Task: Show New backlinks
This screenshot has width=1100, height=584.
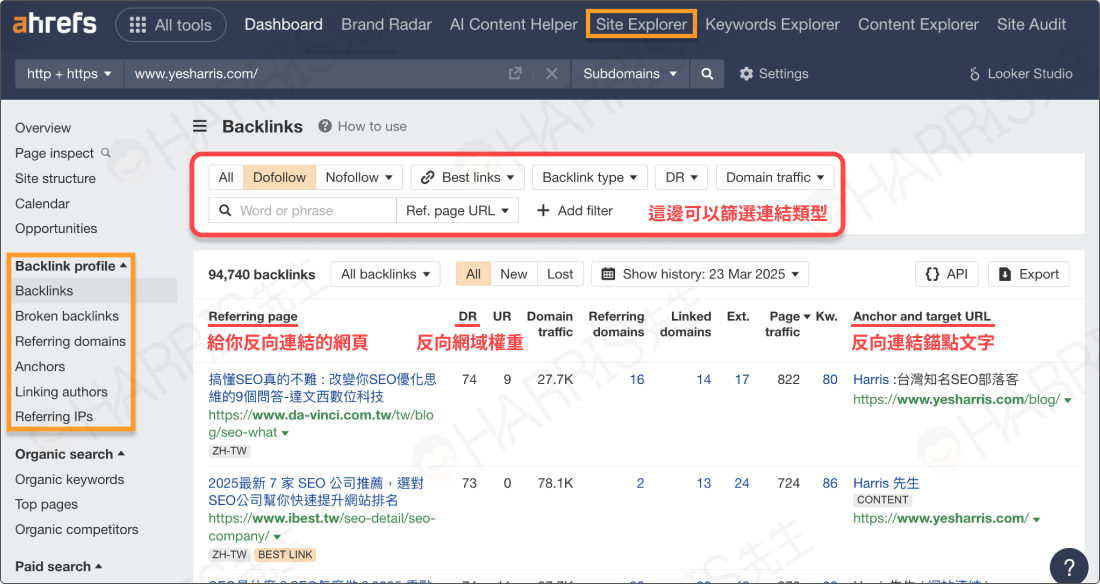Action: point(514,274)
